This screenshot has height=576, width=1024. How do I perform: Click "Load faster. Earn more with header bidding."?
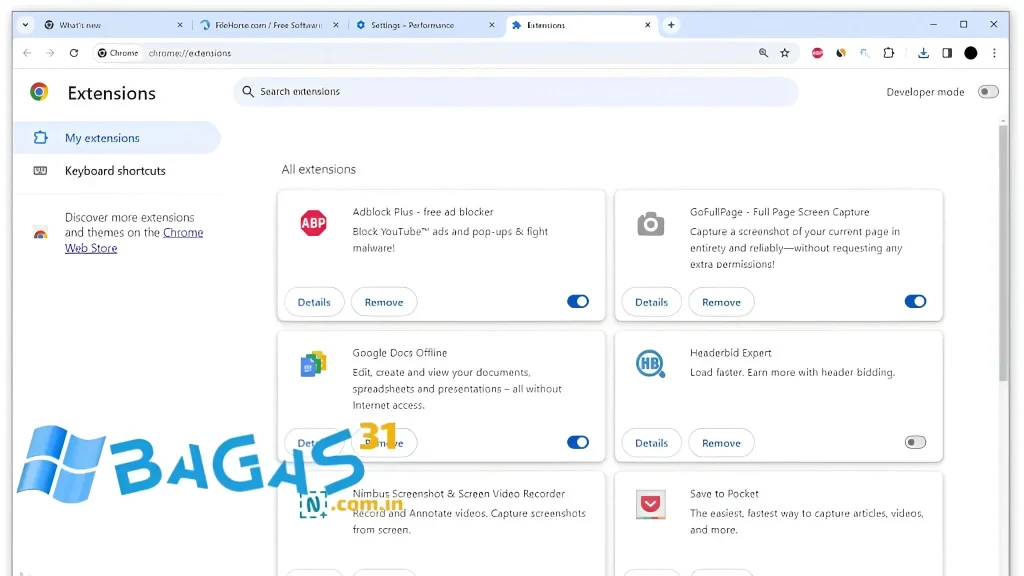(x=792, y=372)
